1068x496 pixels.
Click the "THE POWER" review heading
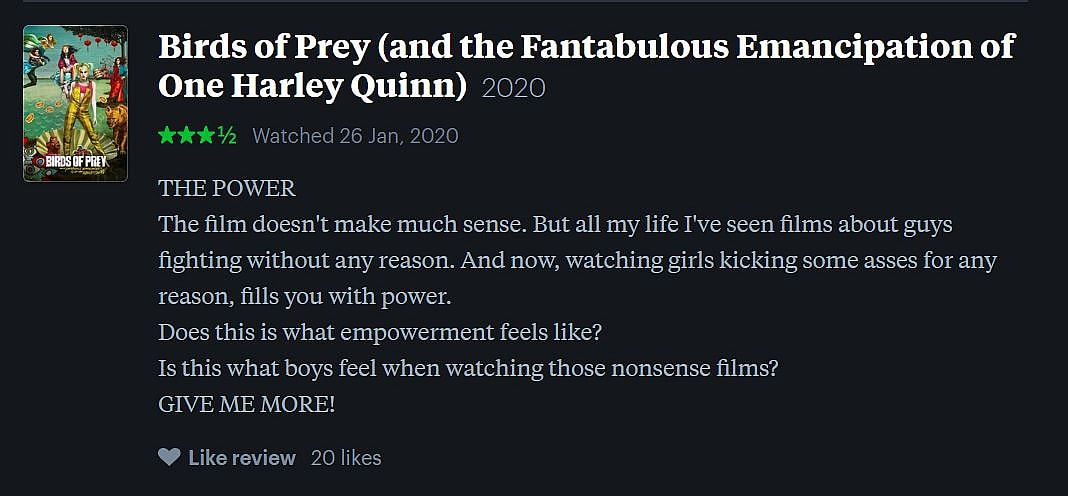pos(227,189)
